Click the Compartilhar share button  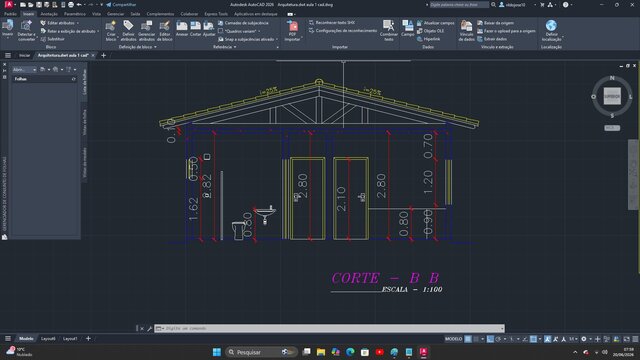click(121, 4)
